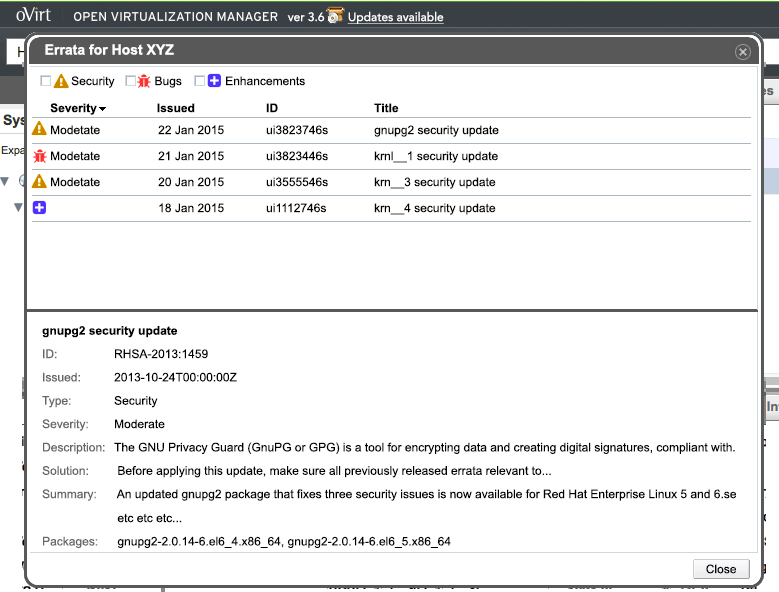The width and height of the screenshot is (779, 592).
Task: Dismiss dialog with the round X button
Action: [x=742, y=52]
